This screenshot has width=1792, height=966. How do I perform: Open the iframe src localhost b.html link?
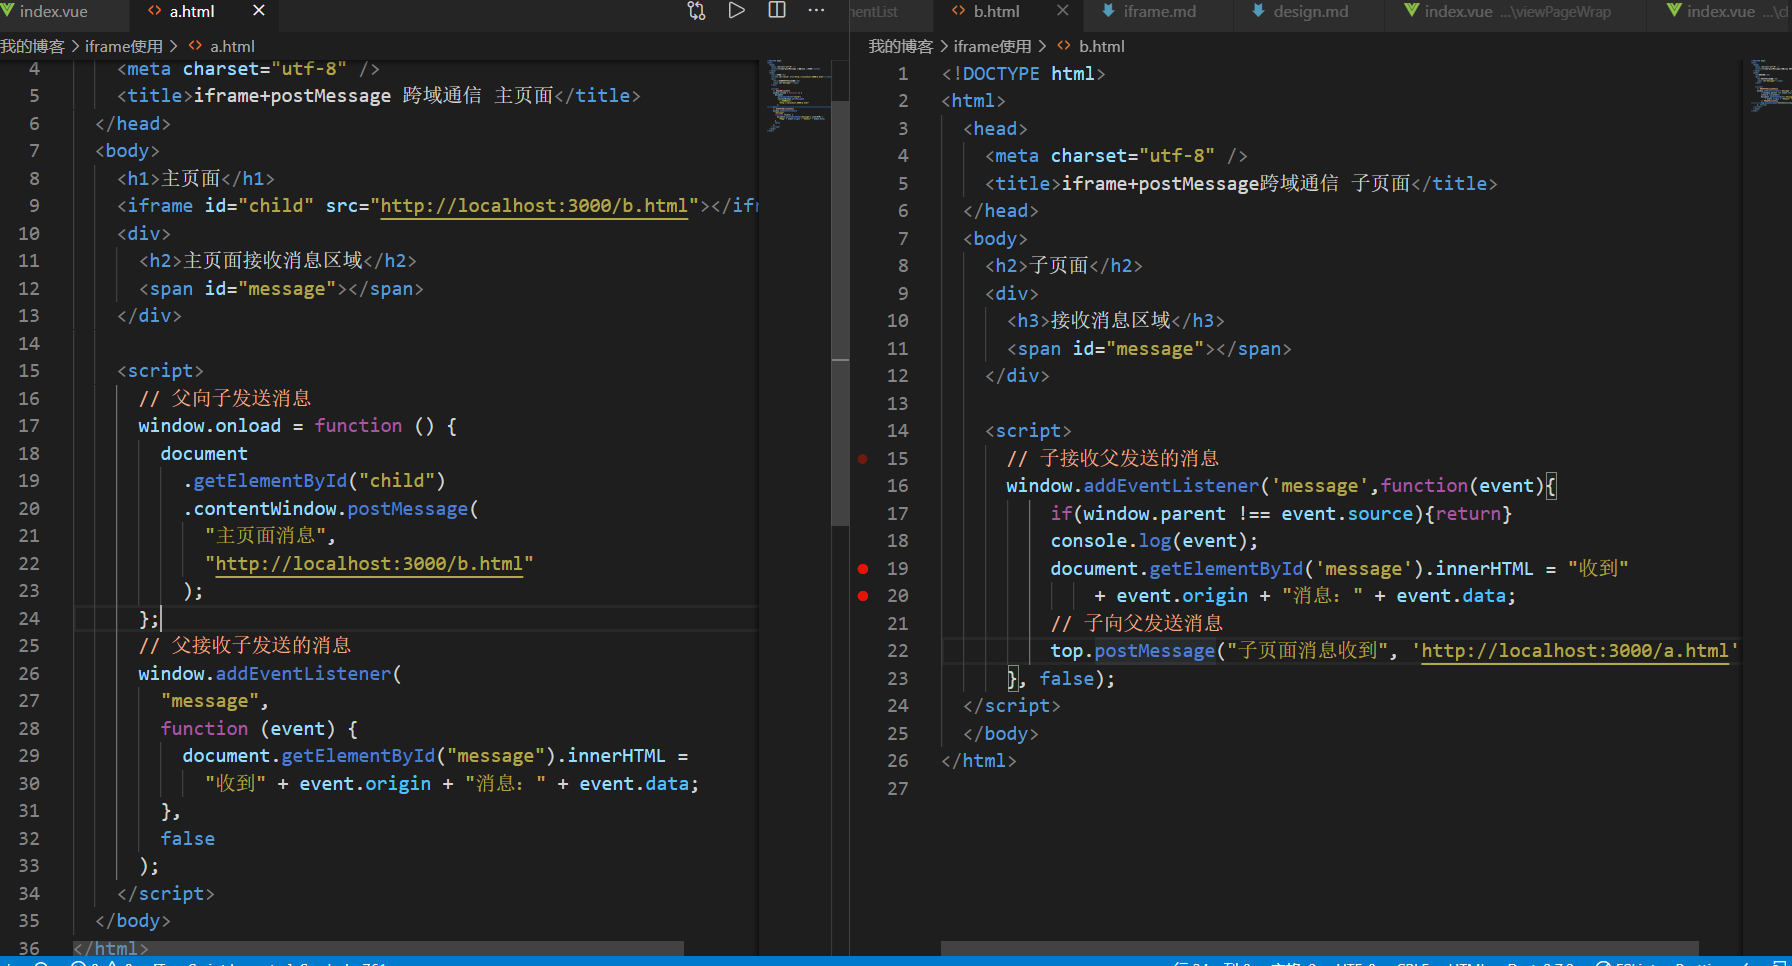point(534,206)
